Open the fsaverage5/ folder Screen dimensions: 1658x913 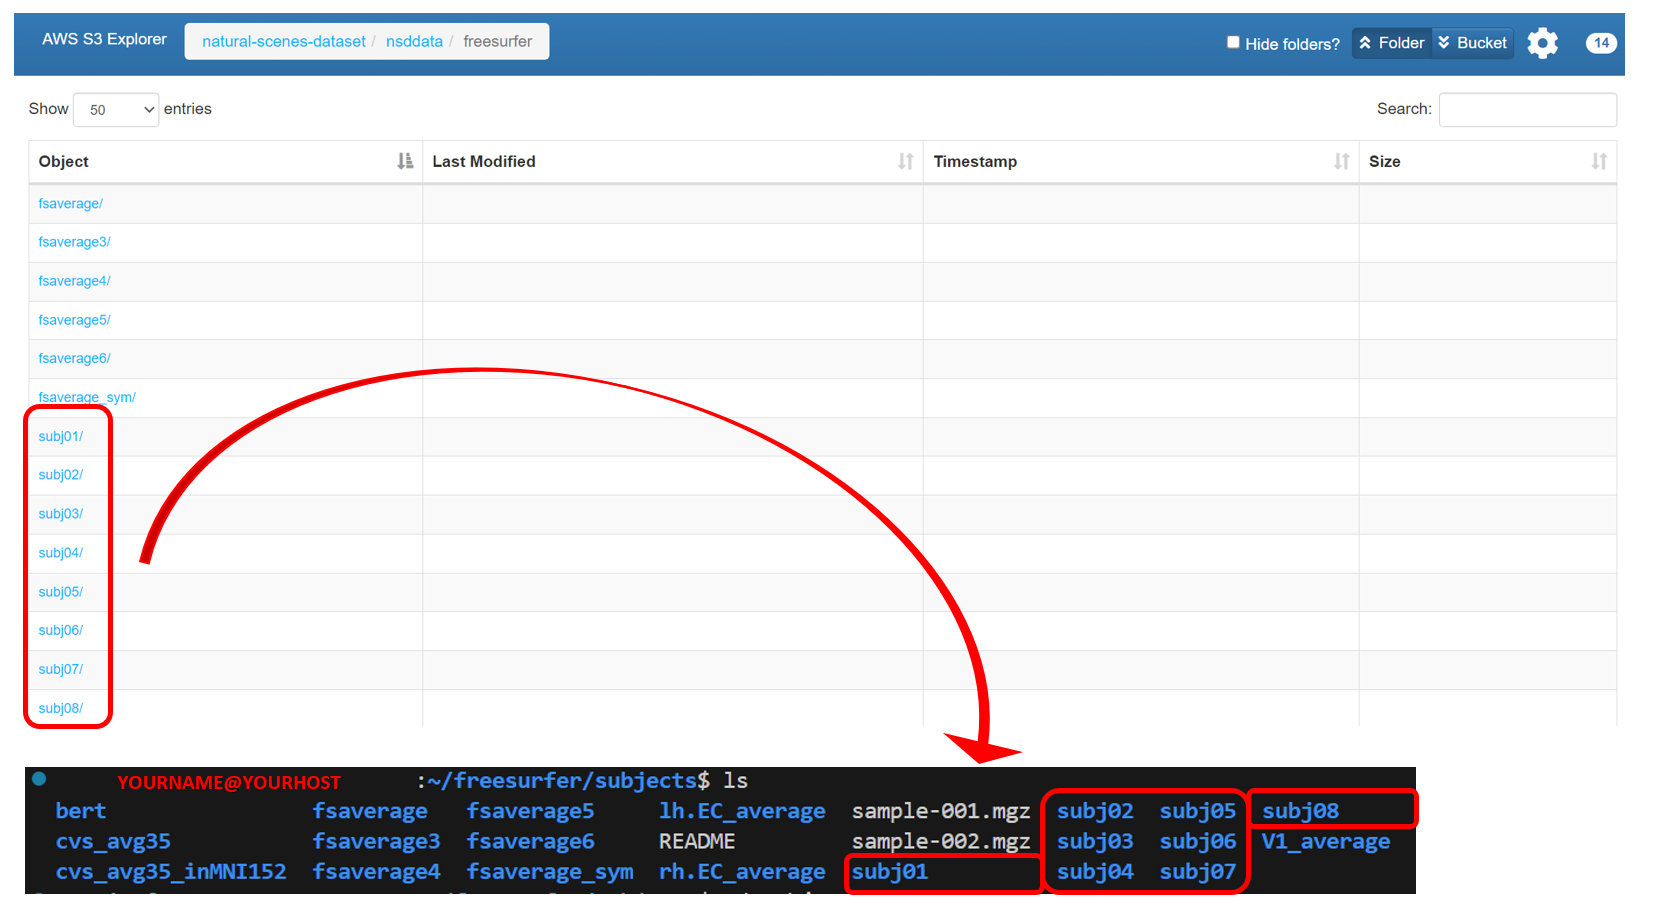pyautogui.click(x=74, y=320)
